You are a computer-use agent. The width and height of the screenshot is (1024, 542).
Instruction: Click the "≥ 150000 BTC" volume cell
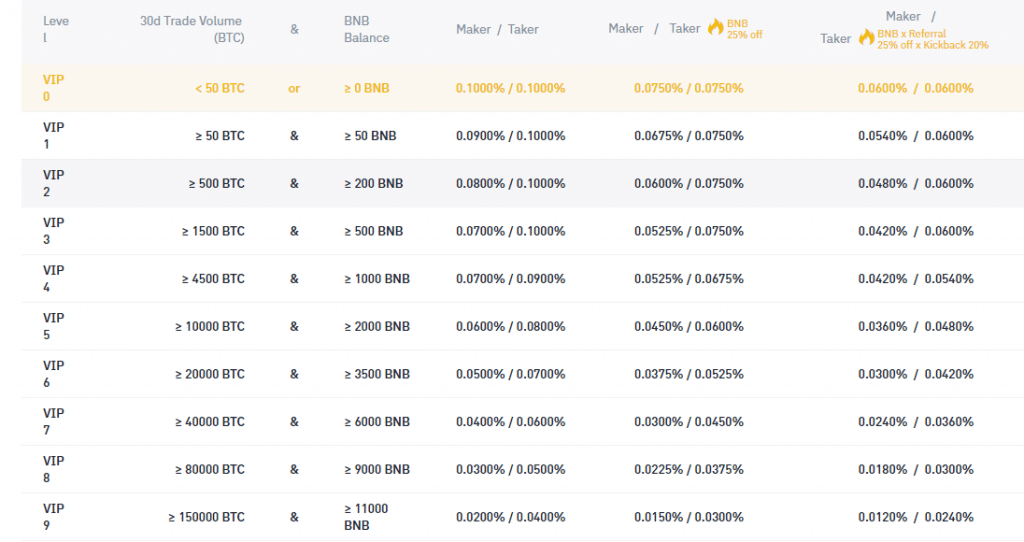pyautogui.click(x=206, y=517)
